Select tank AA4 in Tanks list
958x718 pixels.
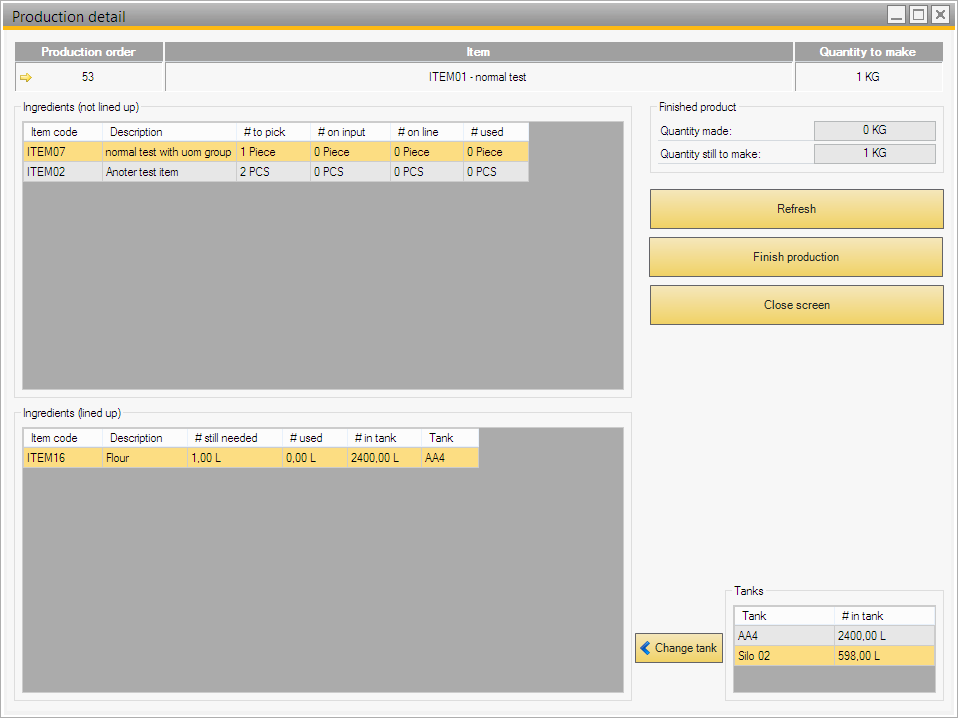coord(784,636)
